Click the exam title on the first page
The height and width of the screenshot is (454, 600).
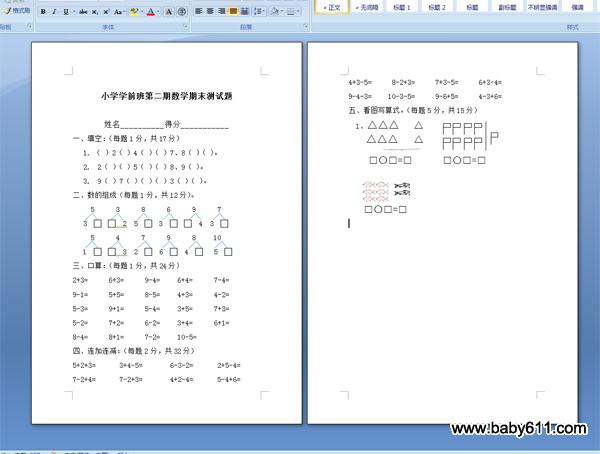click(167, 96)
